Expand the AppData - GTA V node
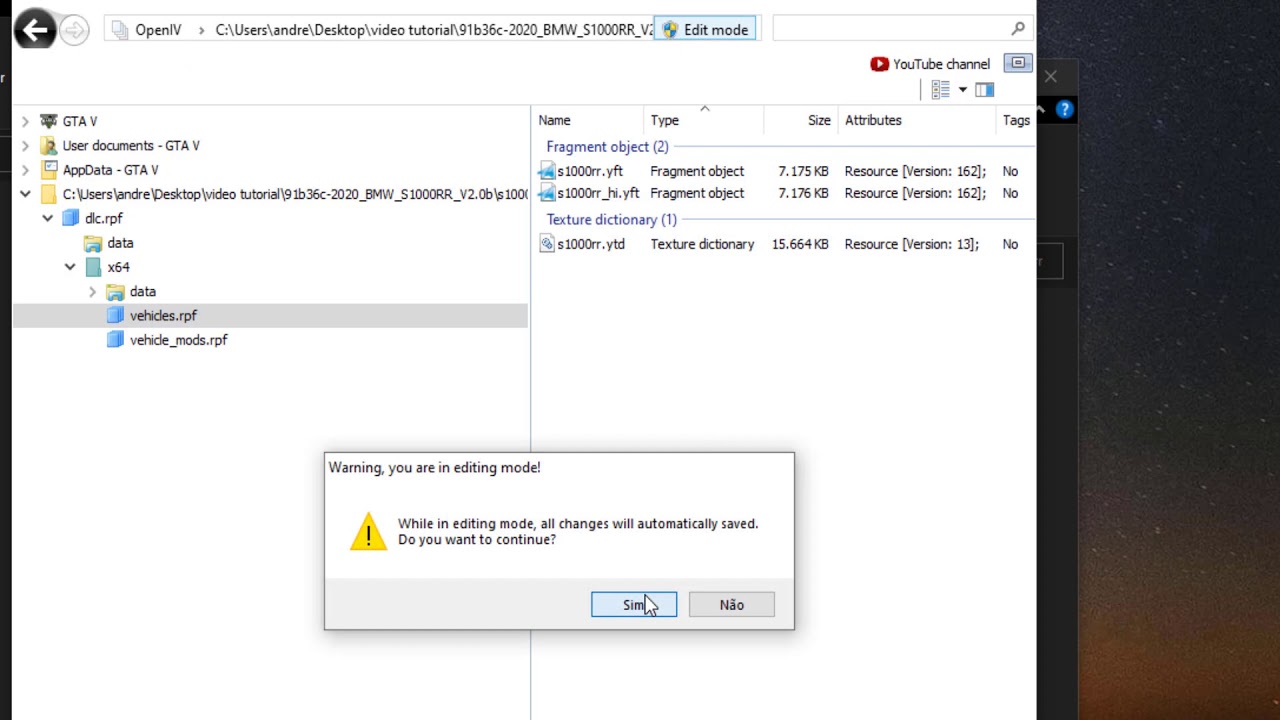Image resolution: width=1280 pixels, height=720 pixels. [25, 170]
